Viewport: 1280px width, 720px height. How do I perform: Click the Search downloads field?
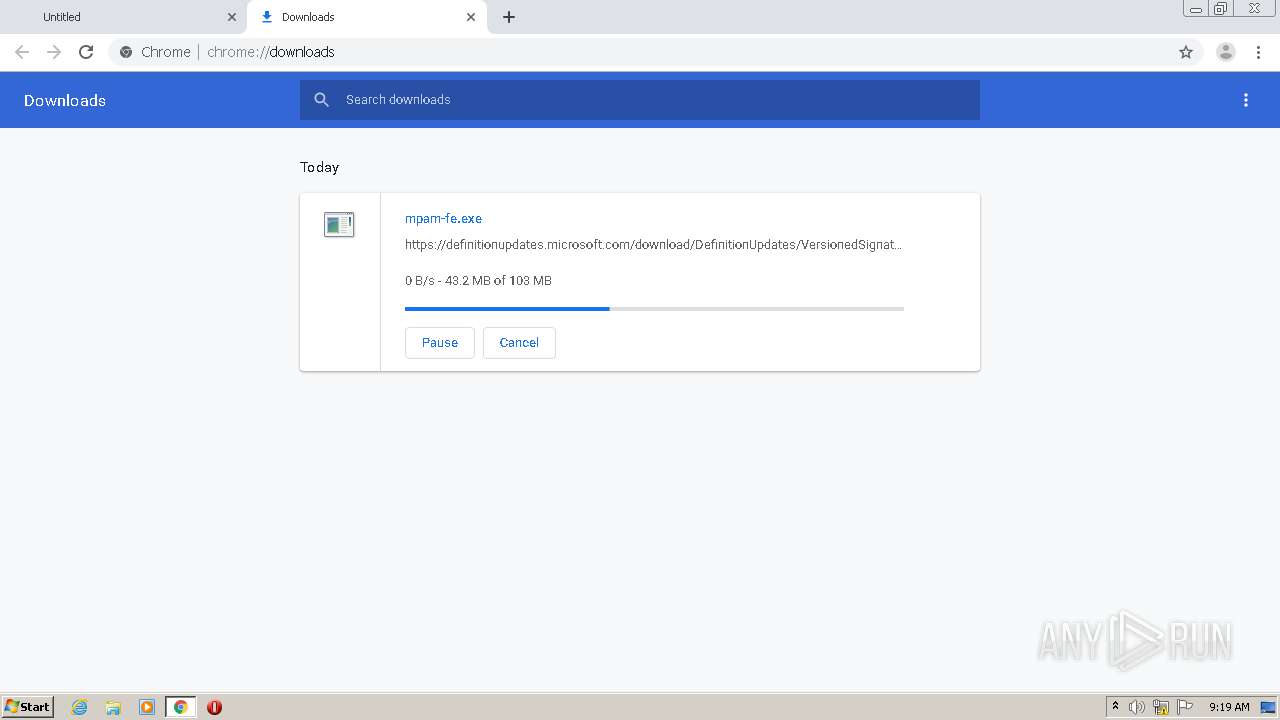(x=640, y=100)
